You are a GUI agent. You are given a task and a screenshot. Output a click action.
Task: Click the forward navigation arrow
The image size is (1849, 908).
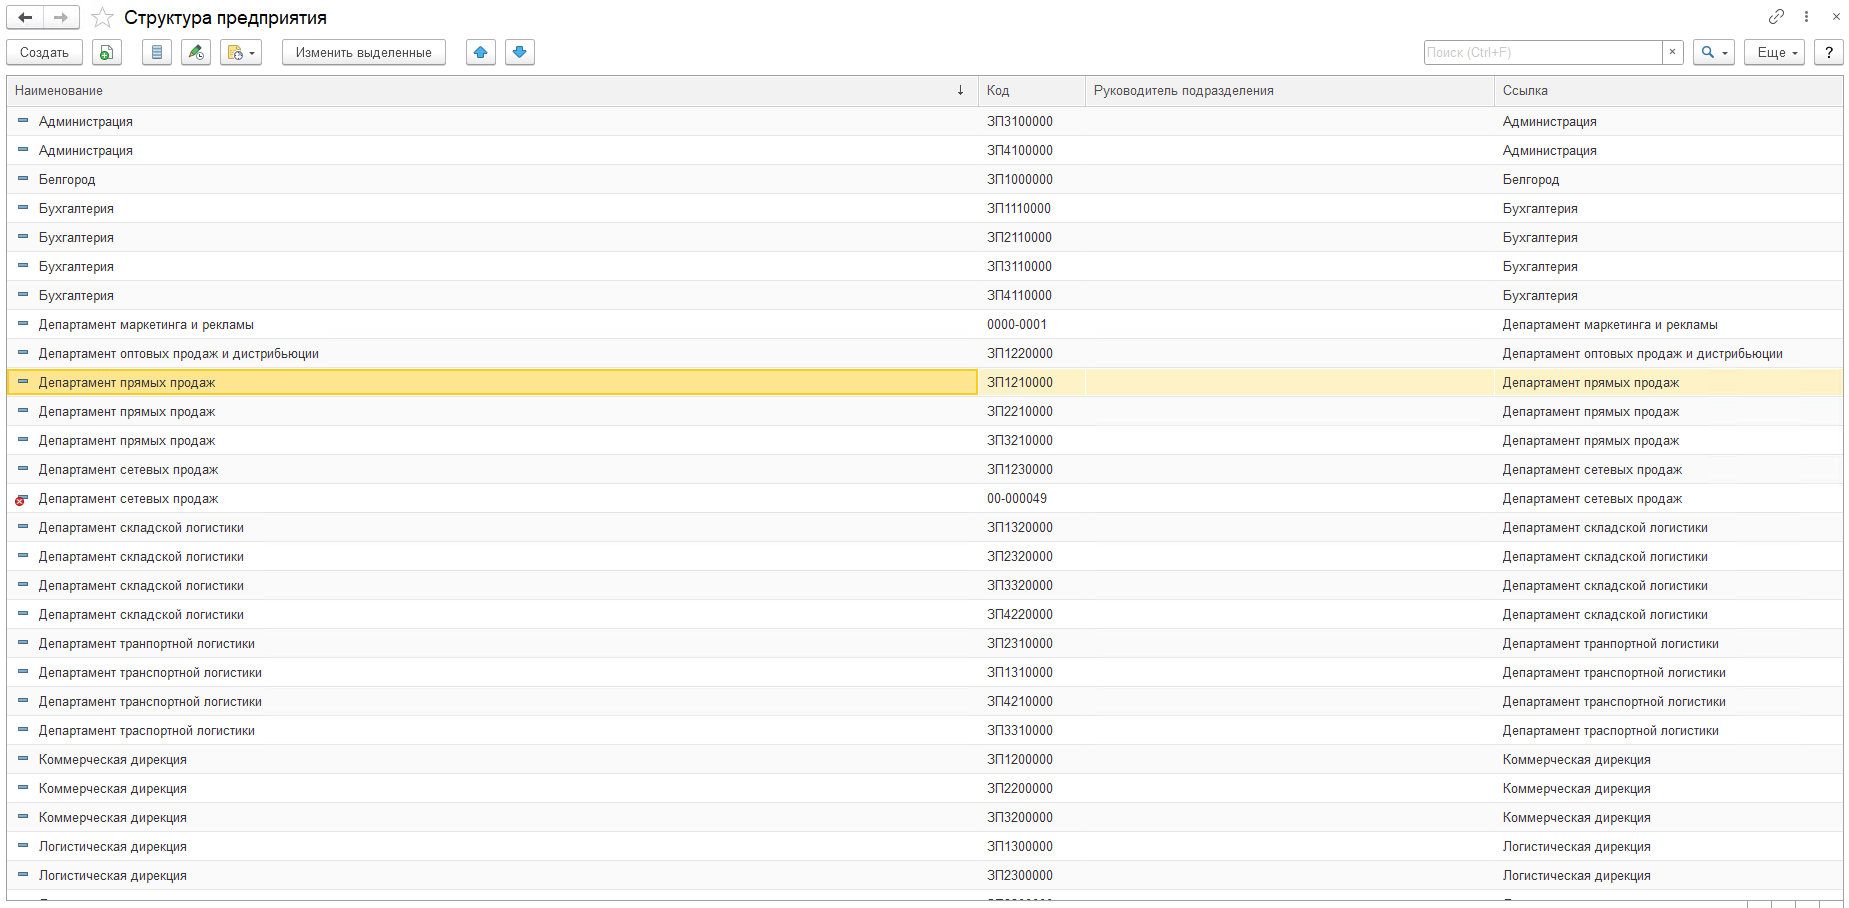(61, 18)
